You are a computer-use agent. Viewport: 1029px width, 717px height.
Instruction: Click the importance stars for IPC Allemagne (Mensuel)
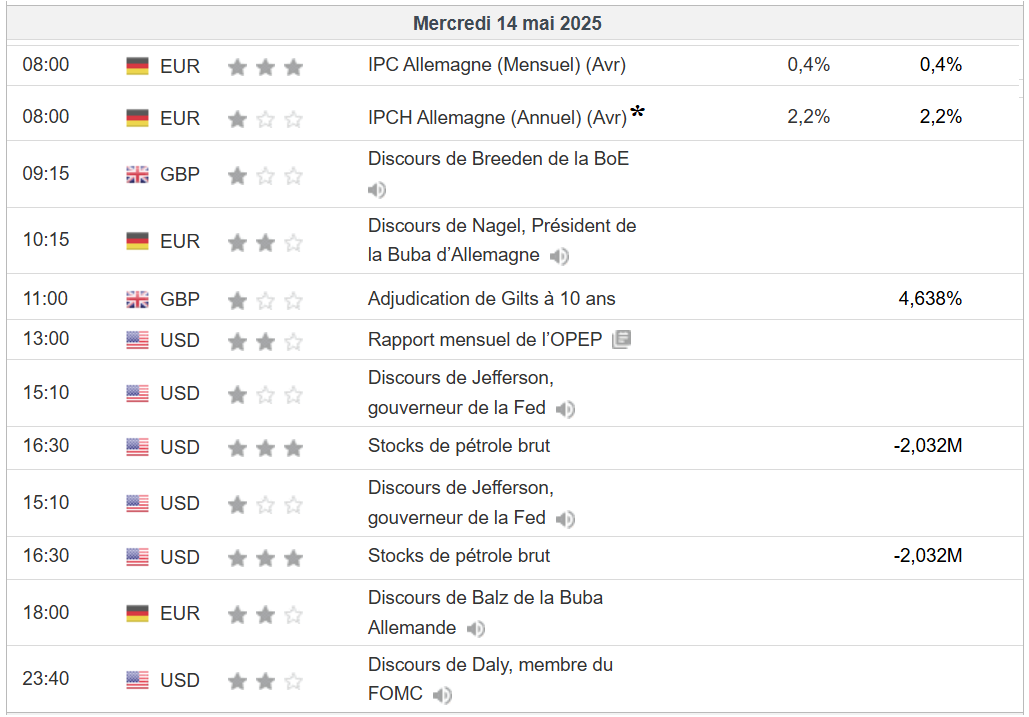point(265,67)
